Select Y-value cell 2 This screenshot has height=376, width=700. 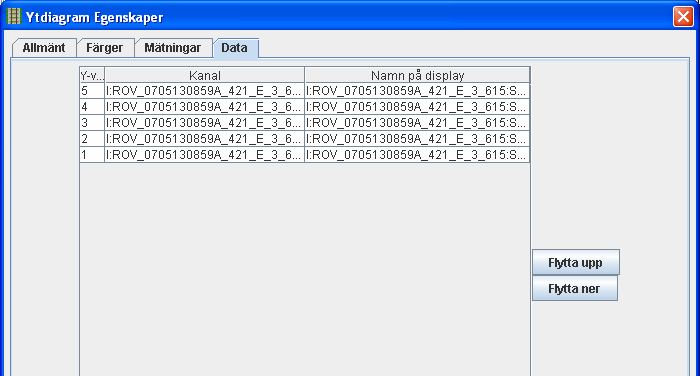(x=92, y=139)
